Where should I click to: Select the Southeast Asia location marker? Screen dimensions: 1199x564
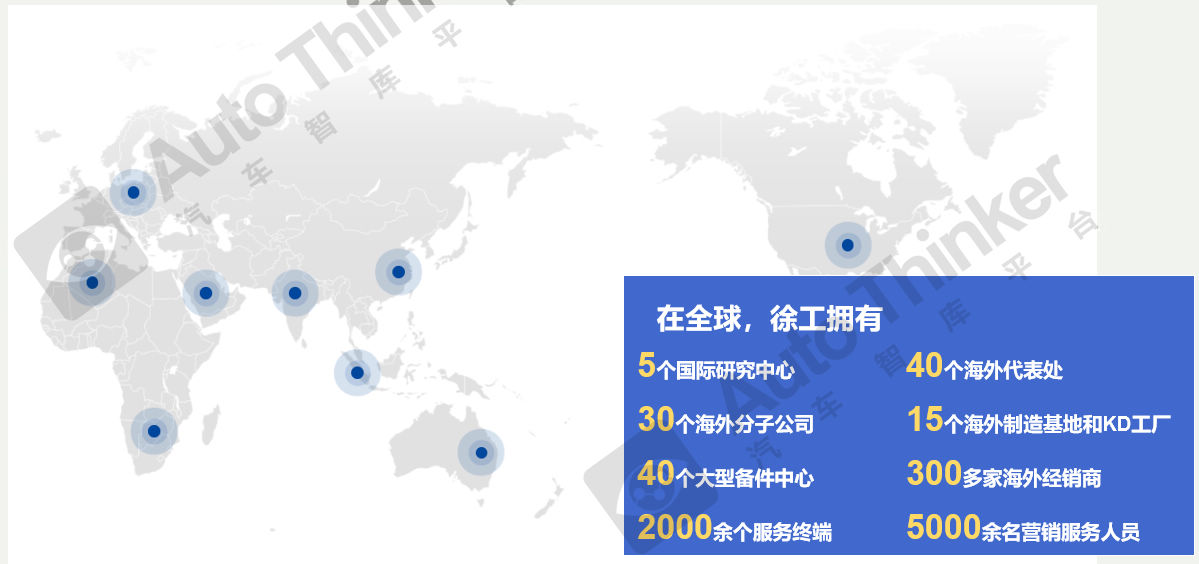click(x=357, y=373)
